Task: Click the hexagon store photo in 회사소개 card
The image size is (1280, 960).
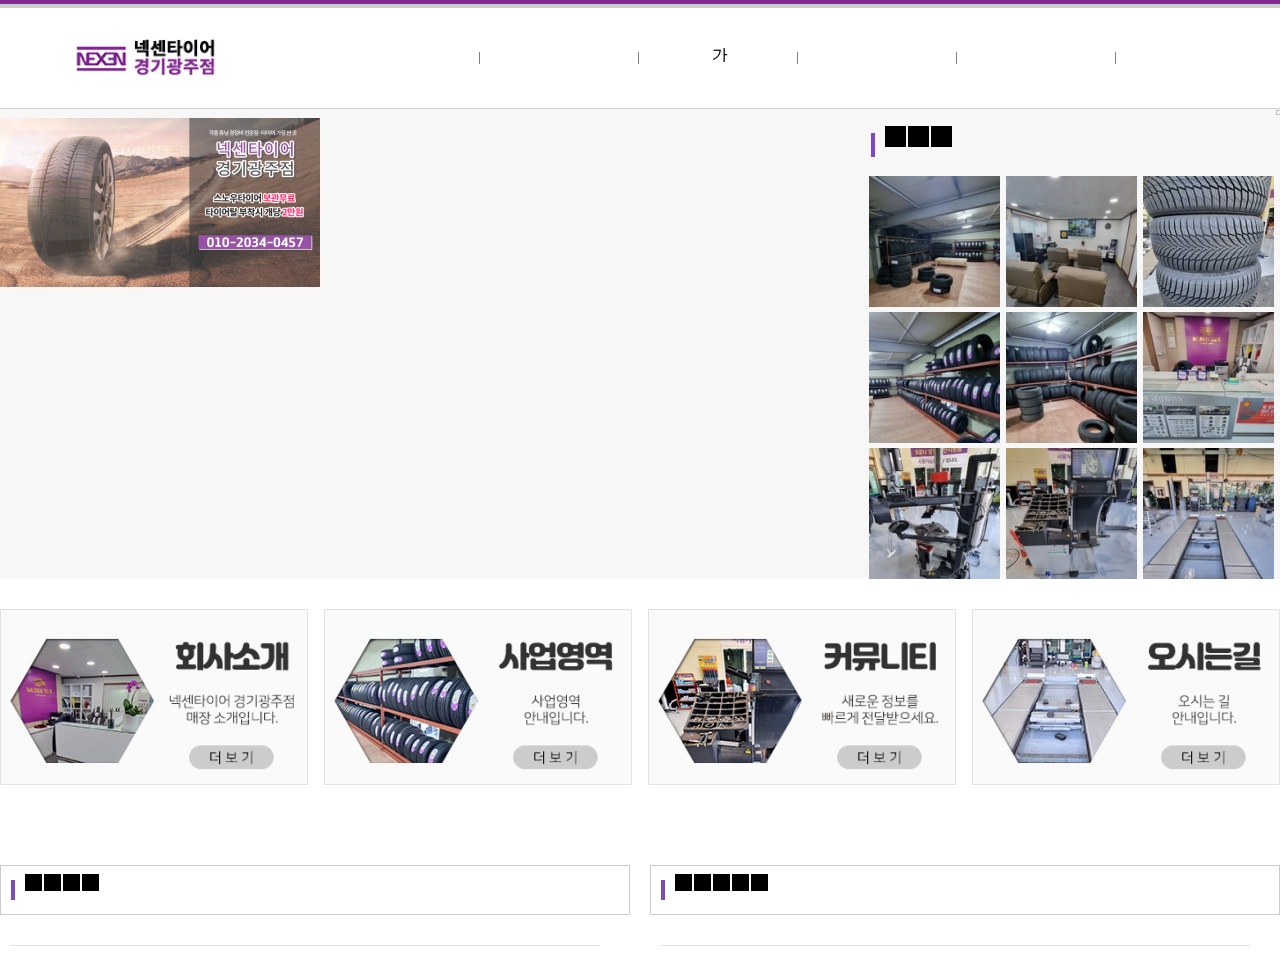Action: (82, 701)
